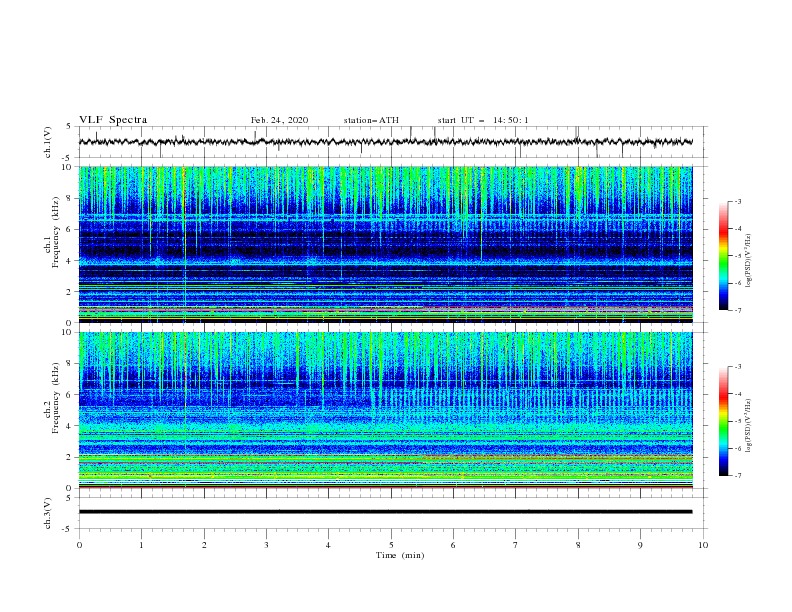
Task: Click the '-7' value on ch.2 colorbar
Action: (x=737, y=476)
